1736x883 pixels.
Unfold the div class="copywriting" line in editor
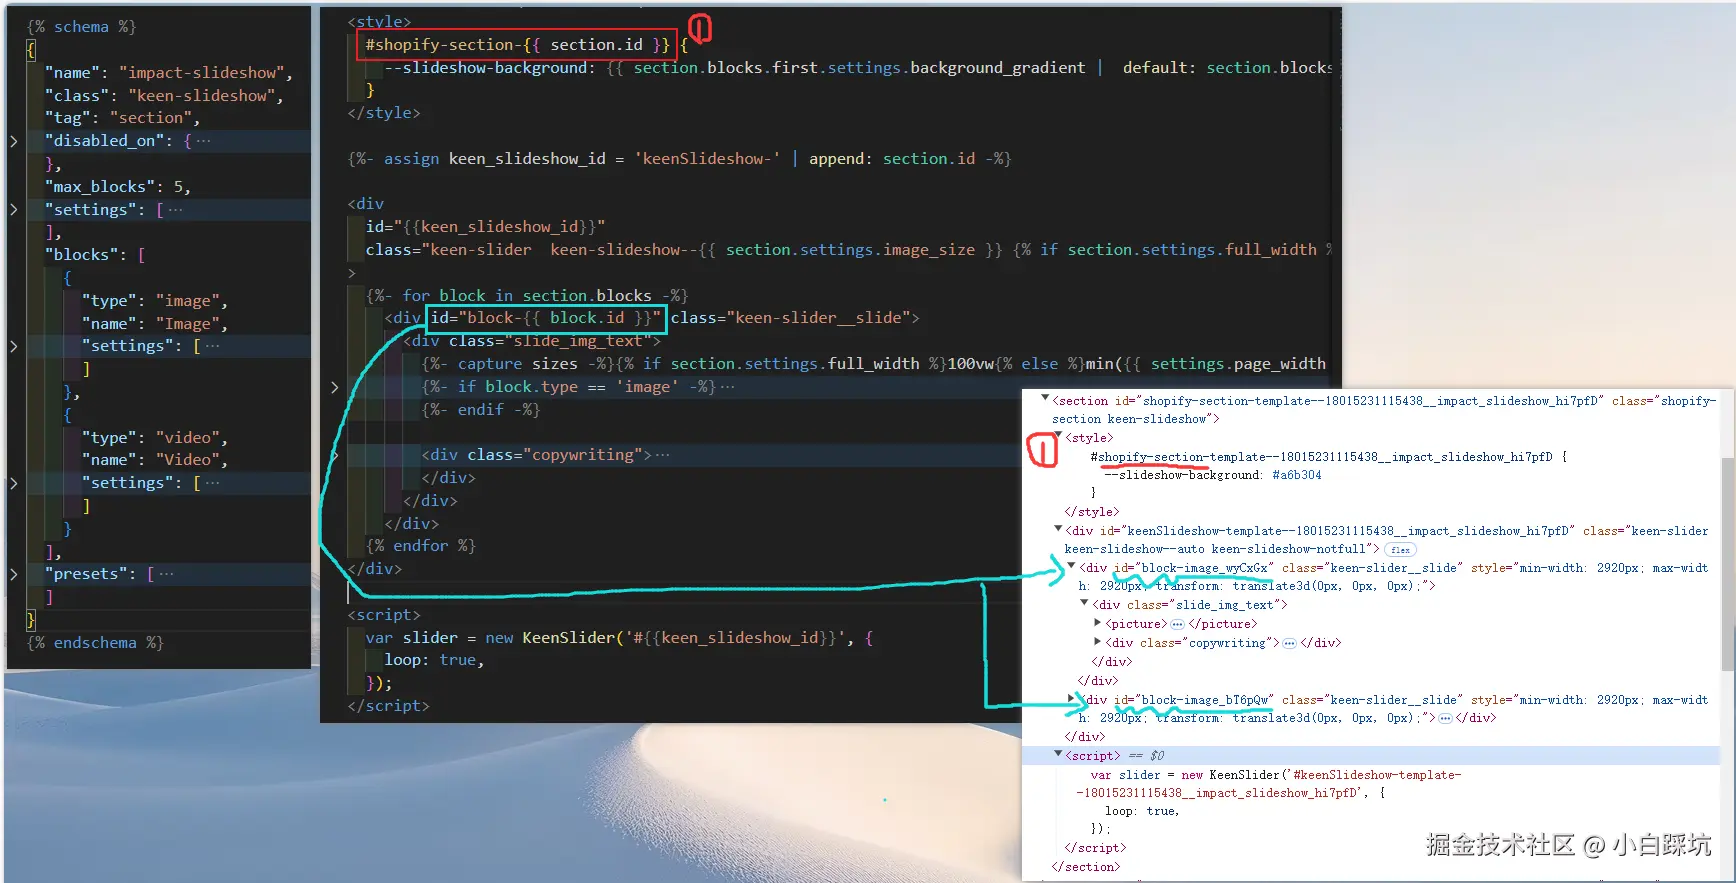coord(335,455)
